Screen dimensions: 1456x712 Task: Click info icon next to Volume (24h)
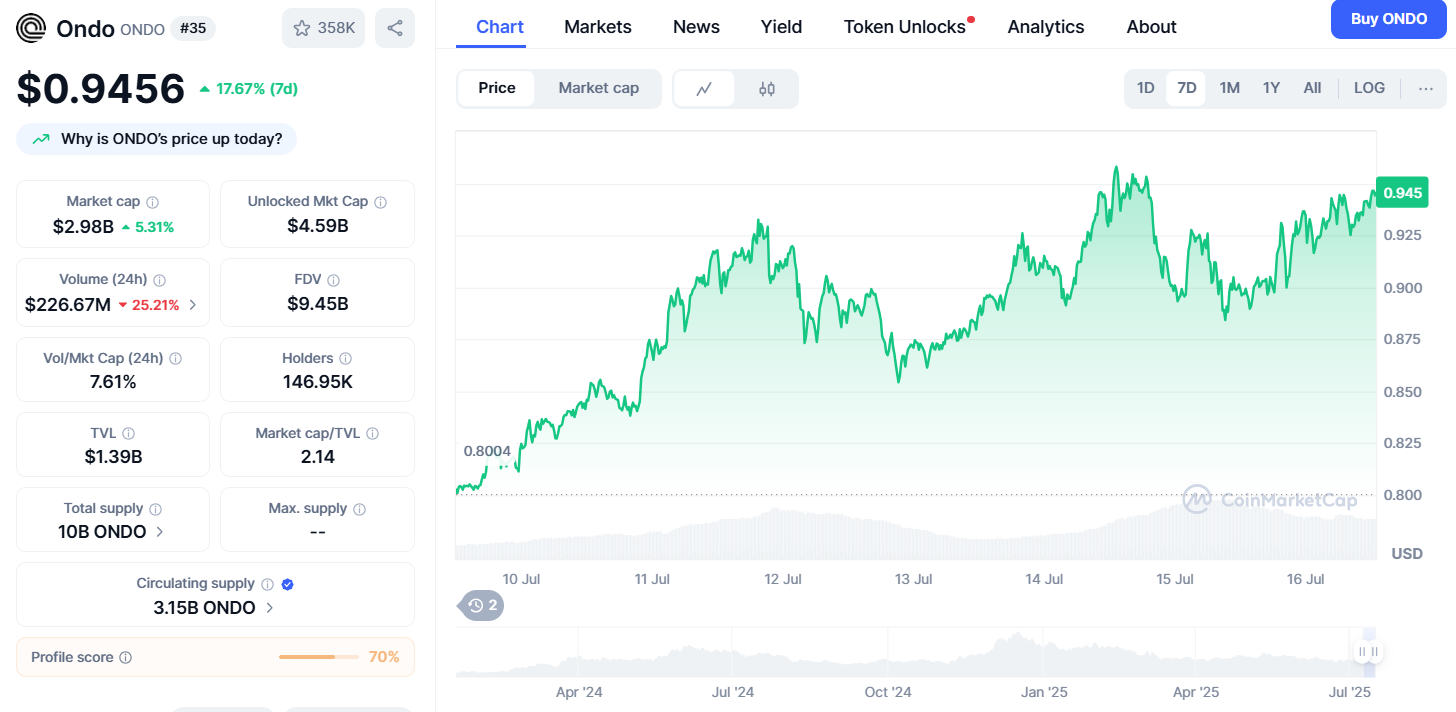tap(160, 280)
